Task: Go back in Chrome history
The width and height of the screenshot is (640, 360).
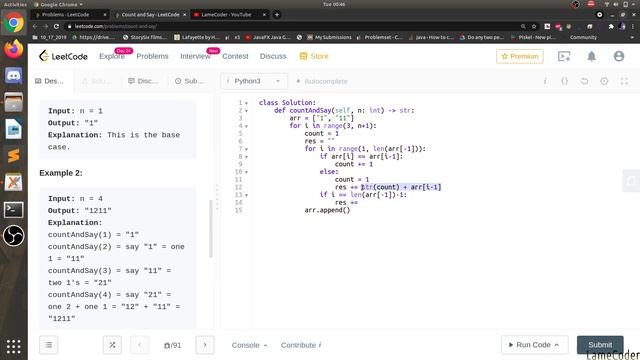Action: tap(35, 26)
